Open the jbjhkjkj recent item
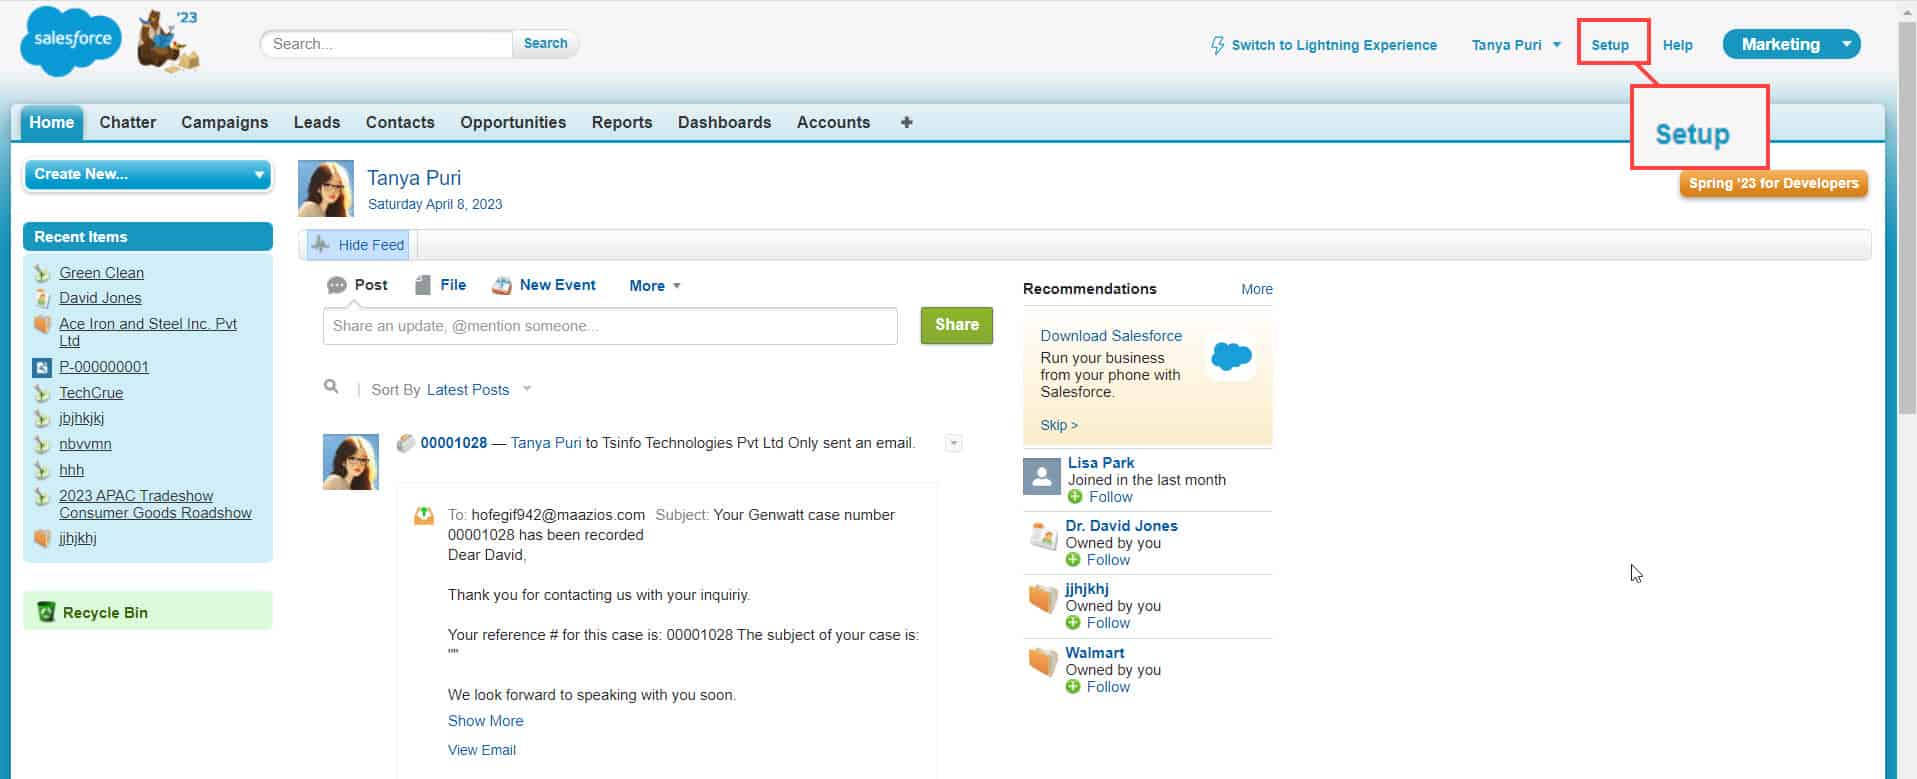 (x=81, y=418)
